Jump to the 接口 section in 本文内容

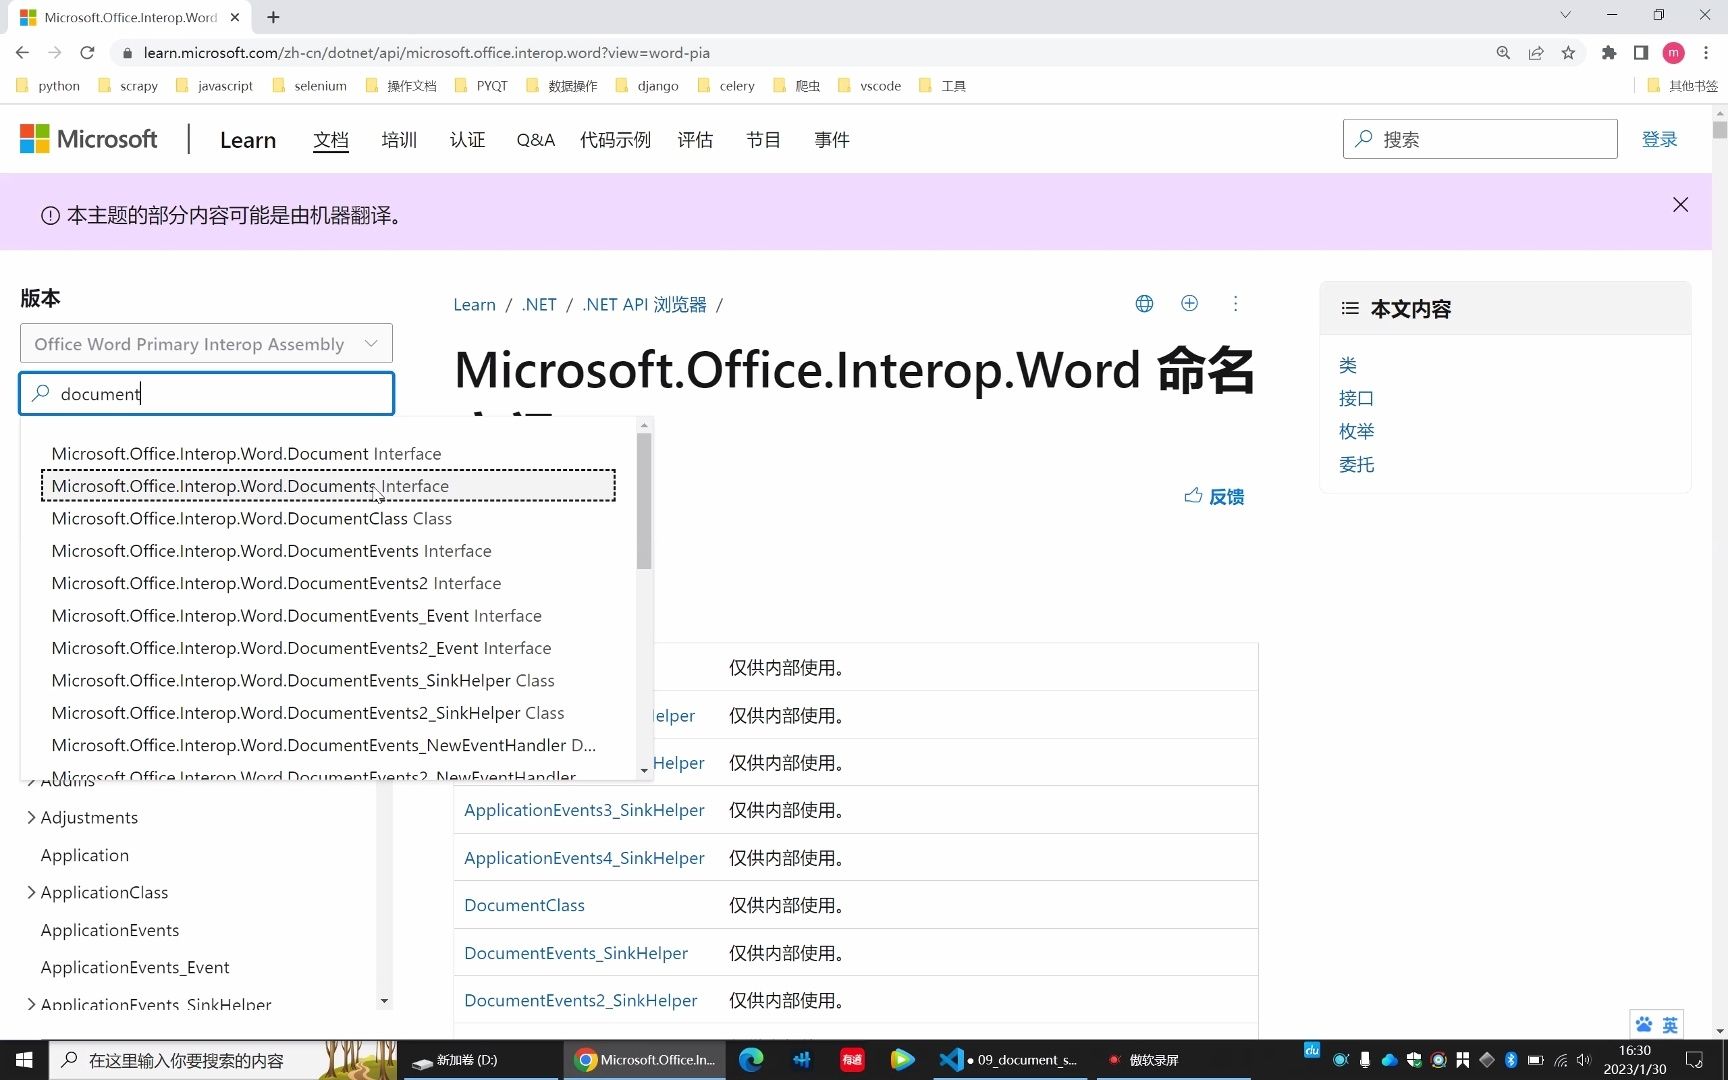coord(1356,398)
